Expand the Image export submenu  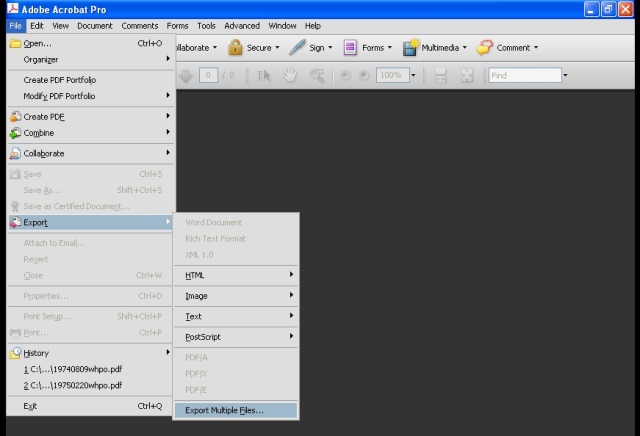[x=236, y=296]
